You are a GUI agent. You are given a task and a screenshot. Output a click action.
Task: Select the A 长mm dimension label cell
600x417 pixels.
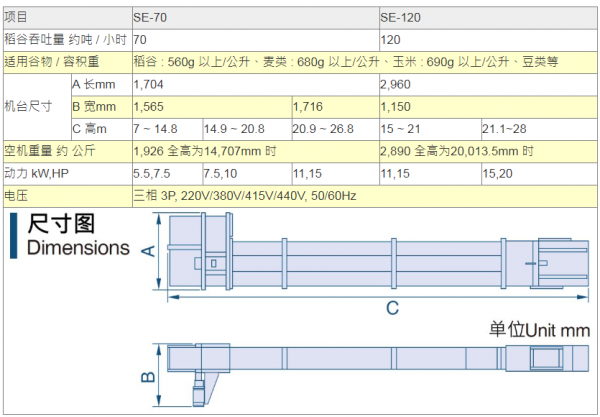point(99,84)
